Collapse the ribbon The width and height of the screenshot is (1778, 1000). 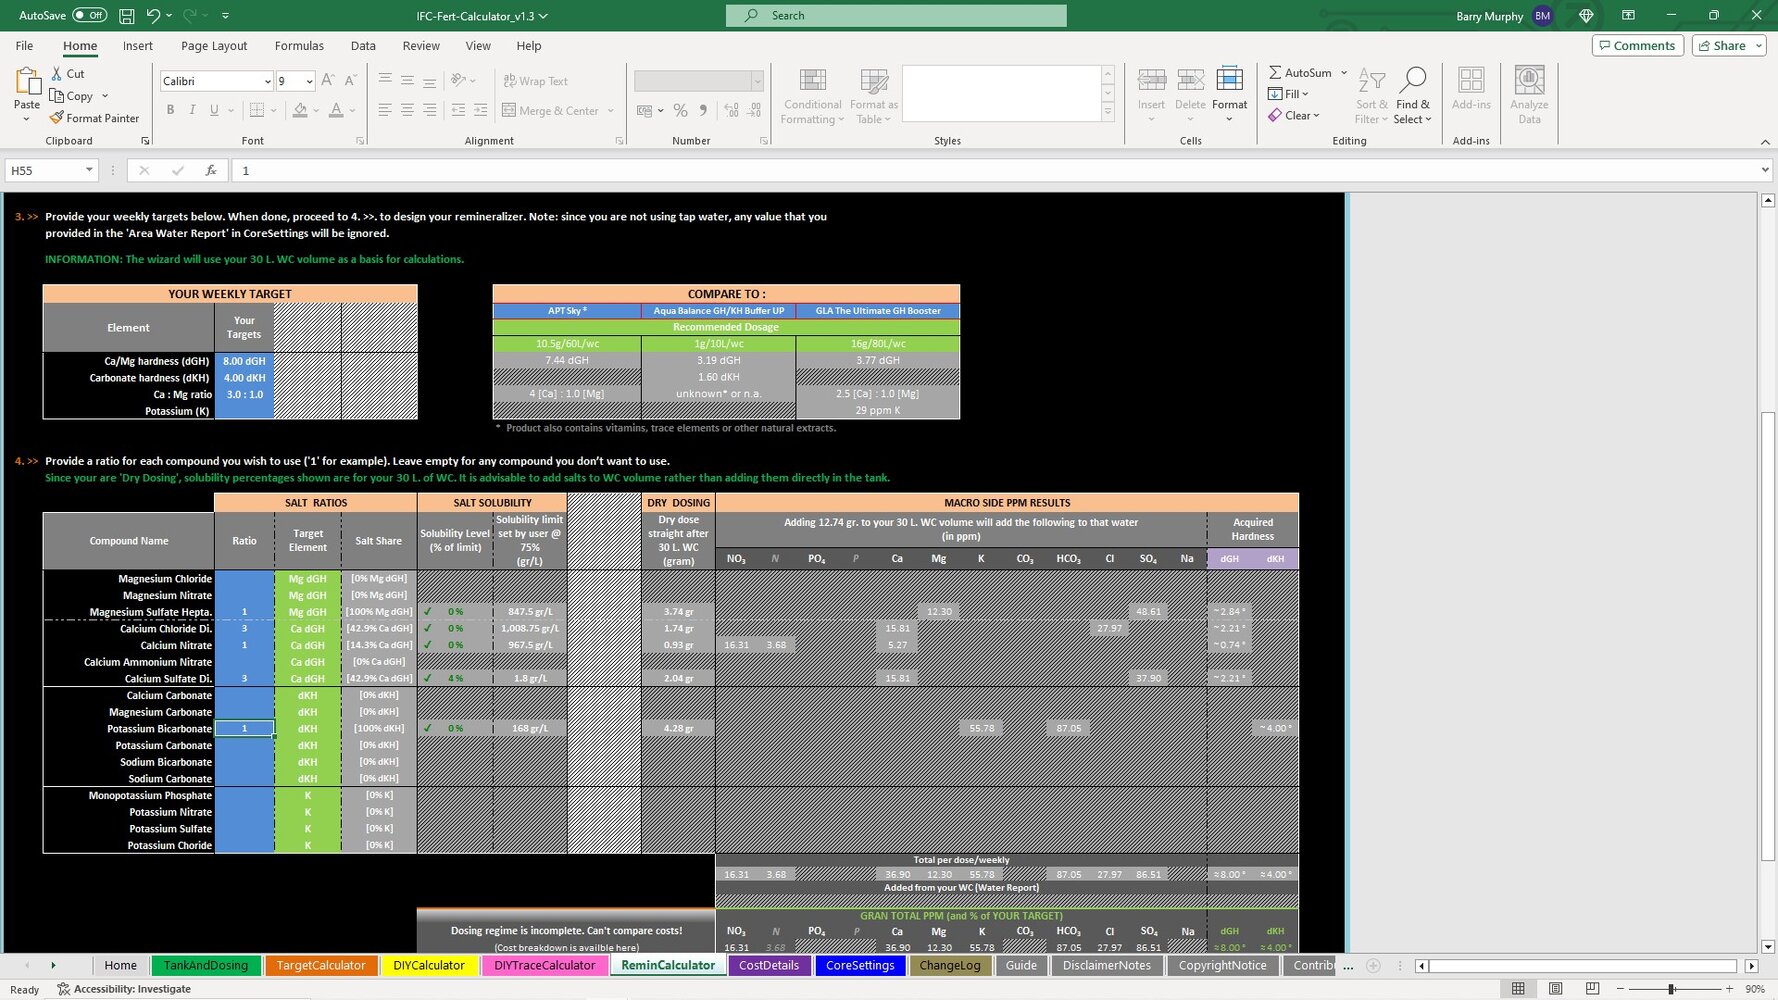[x=1765, y=142]
